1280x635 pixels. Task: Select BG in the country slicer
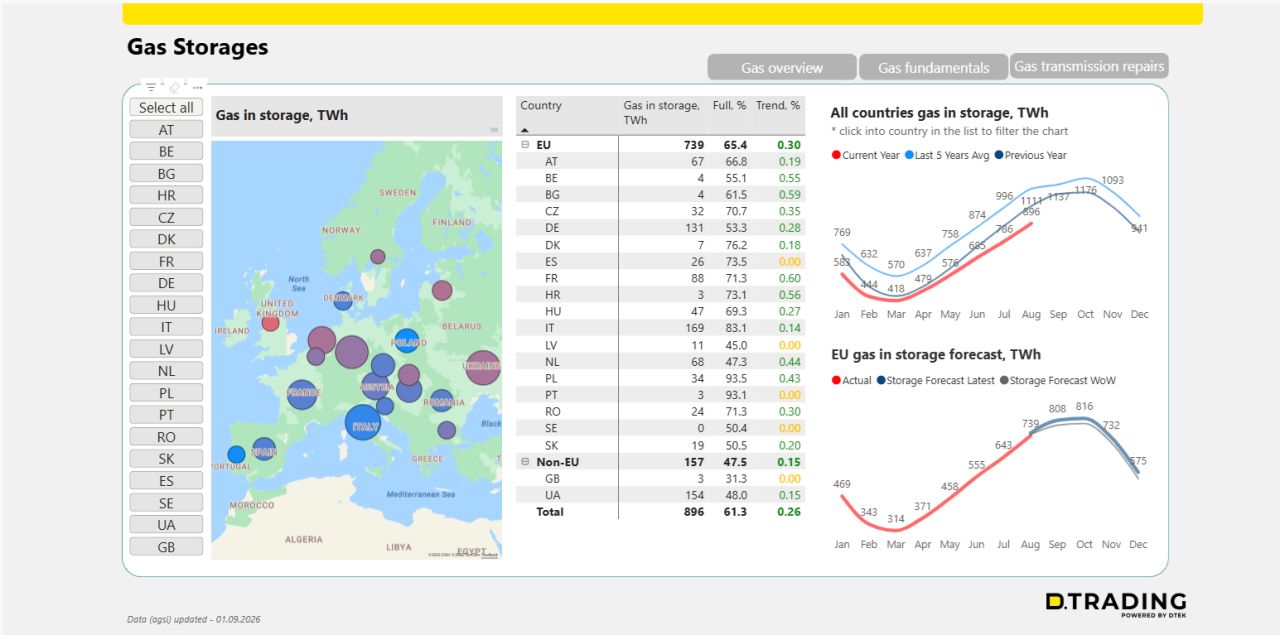pyautogui.click(x=166, y=173)
